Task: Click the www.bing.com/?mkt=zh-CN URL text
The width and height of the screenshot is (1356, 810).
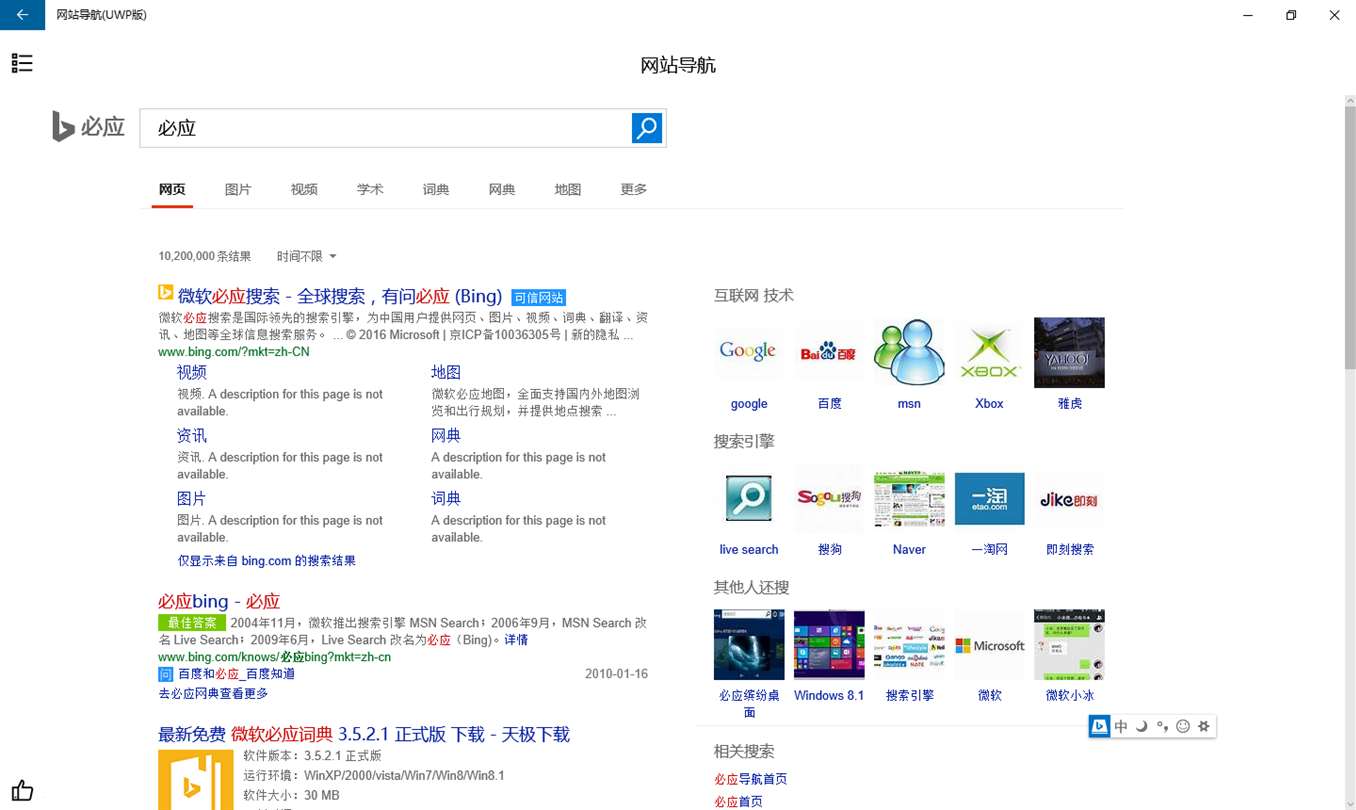Action: pyautogui.click(x=234, y=352)
